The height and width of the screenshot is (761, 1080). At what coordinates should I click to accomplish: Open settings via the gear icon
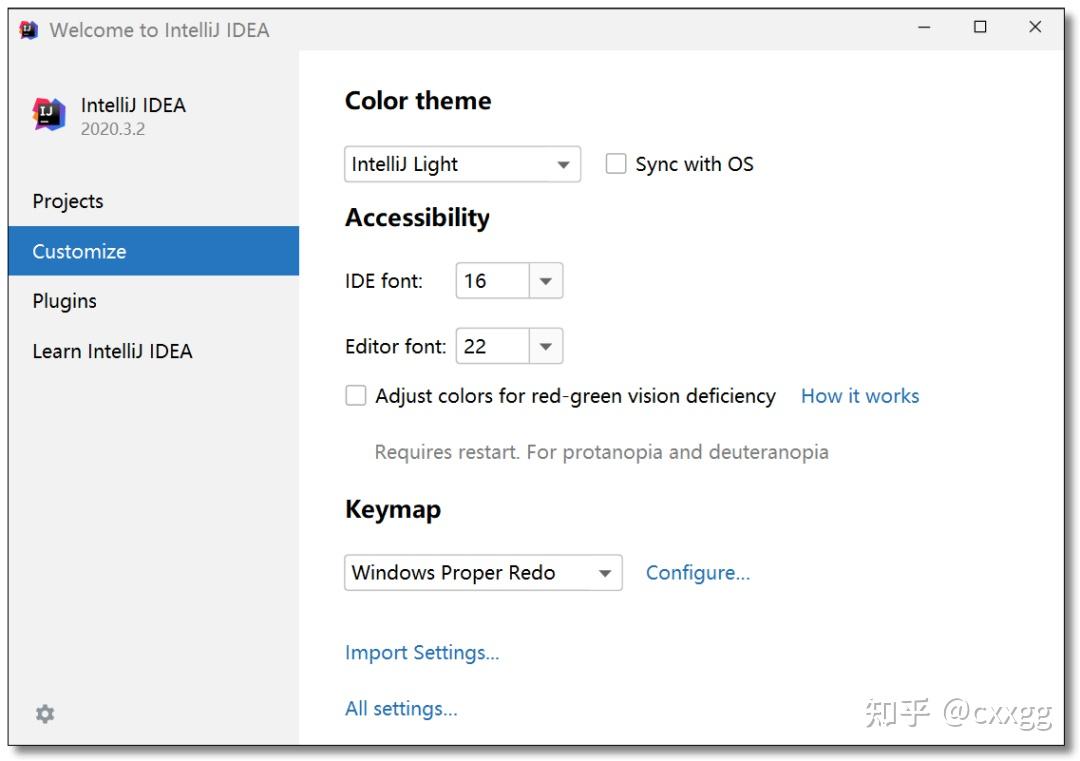click(44, 714)
